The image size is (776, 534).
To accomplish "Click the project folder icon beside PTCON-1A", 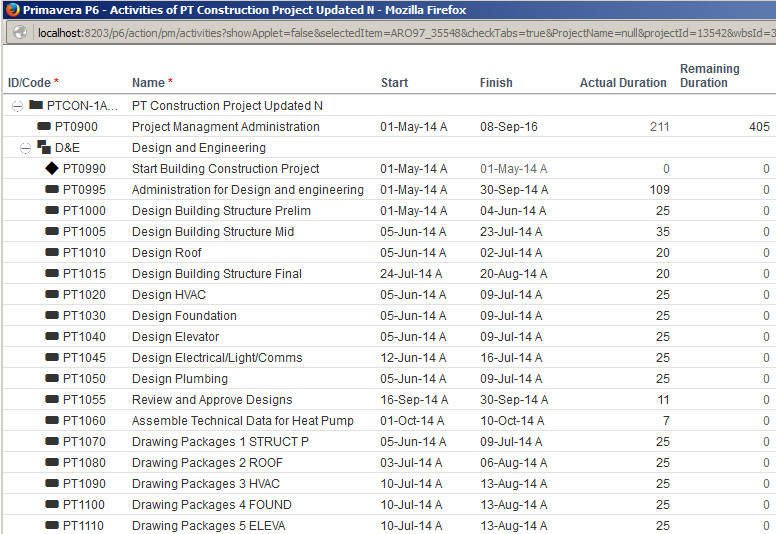I will coord(36,104).
